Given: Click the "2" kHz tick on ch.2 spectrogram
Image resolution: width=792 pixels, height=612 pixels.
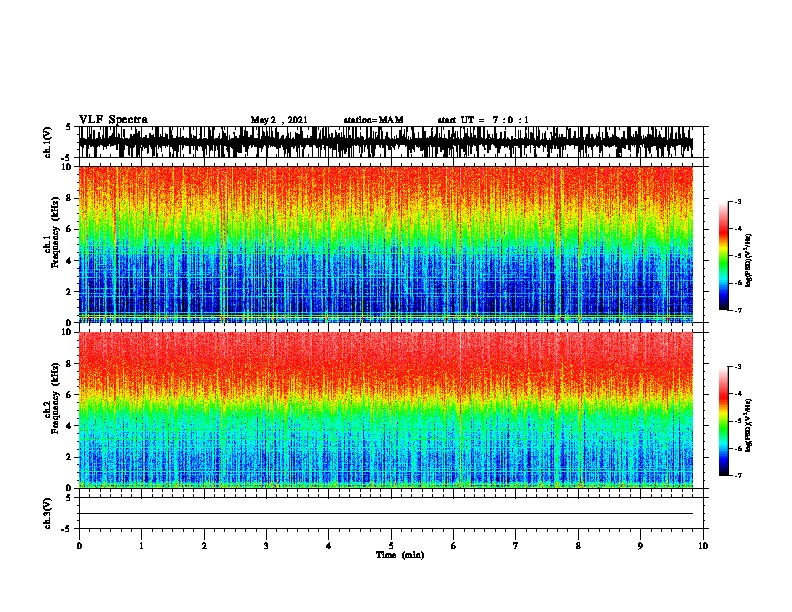Looking at the screenshot, I should (x=69, y=457).
